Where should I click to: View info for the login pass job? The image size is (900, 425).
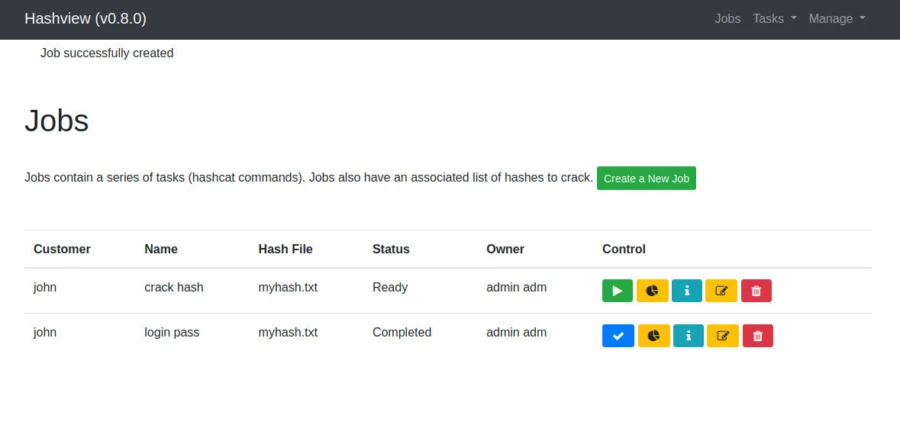688,336
